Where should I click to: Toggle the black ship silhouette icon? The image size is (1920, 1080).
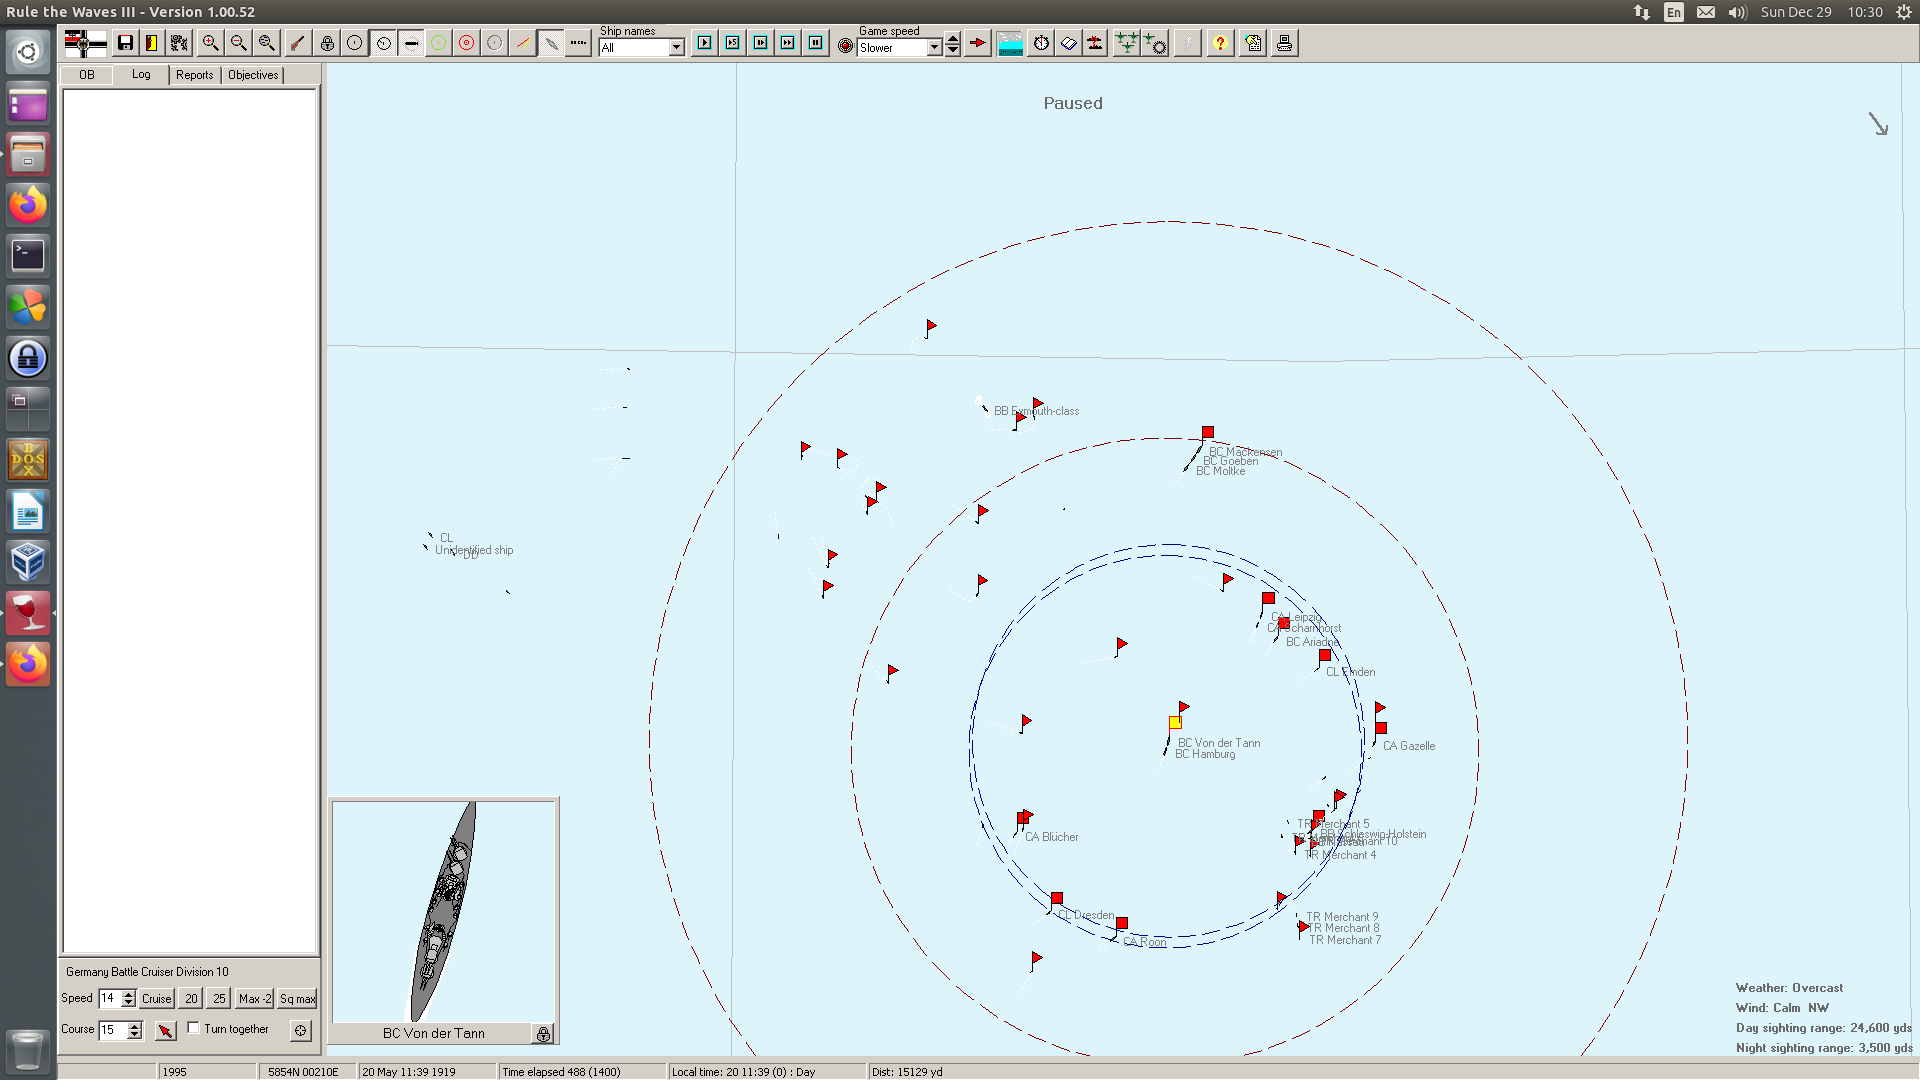411,43
